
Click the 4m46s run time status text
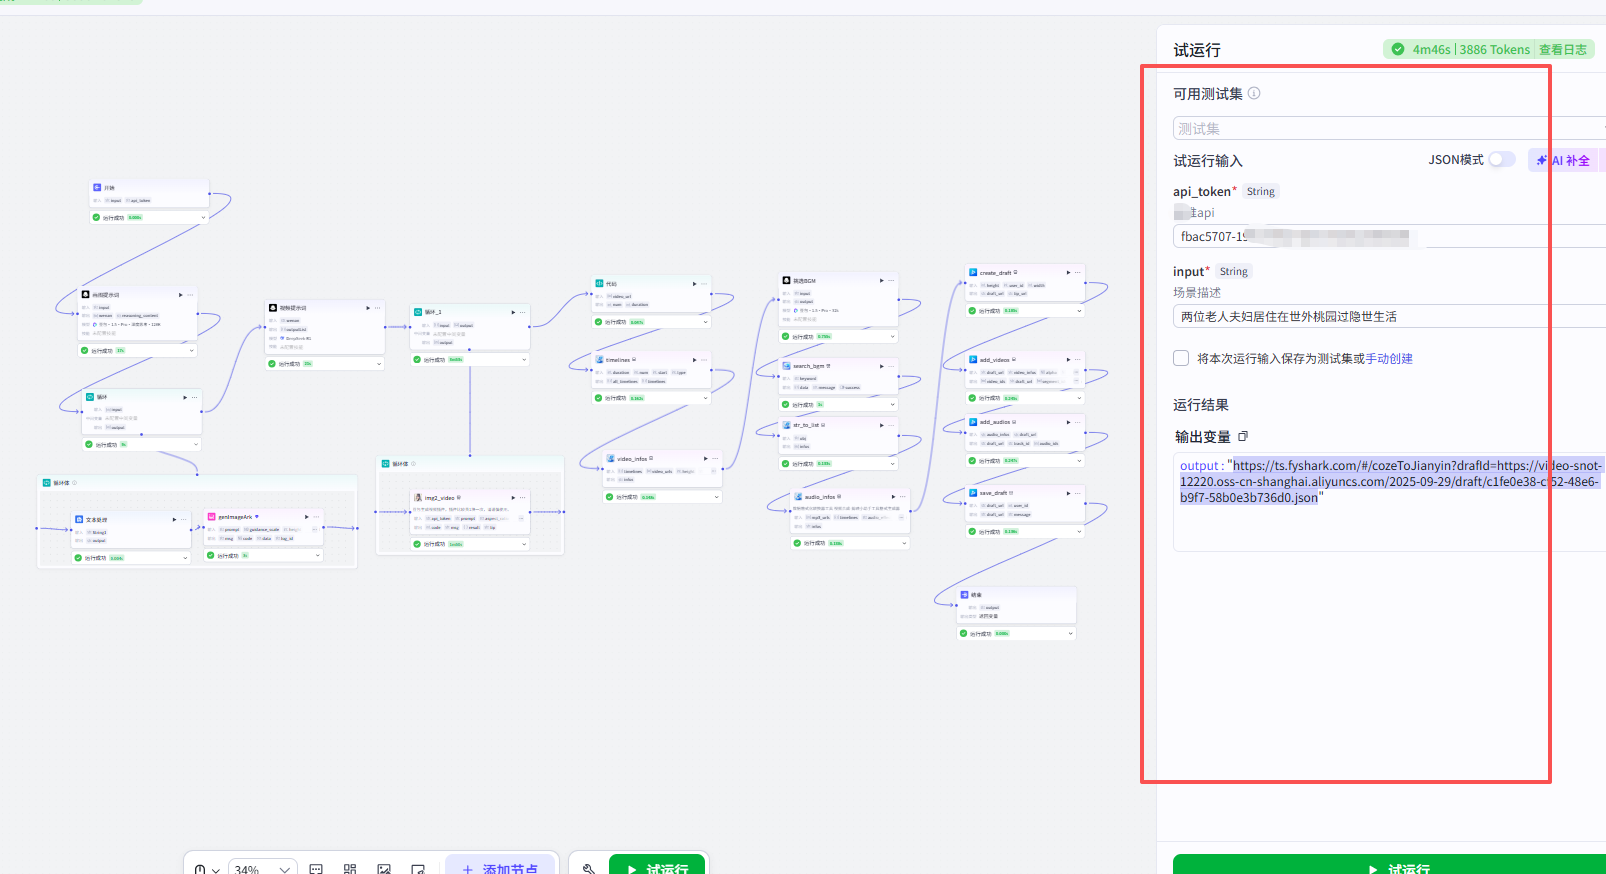pyautogui.click(x=1431, y=49)
